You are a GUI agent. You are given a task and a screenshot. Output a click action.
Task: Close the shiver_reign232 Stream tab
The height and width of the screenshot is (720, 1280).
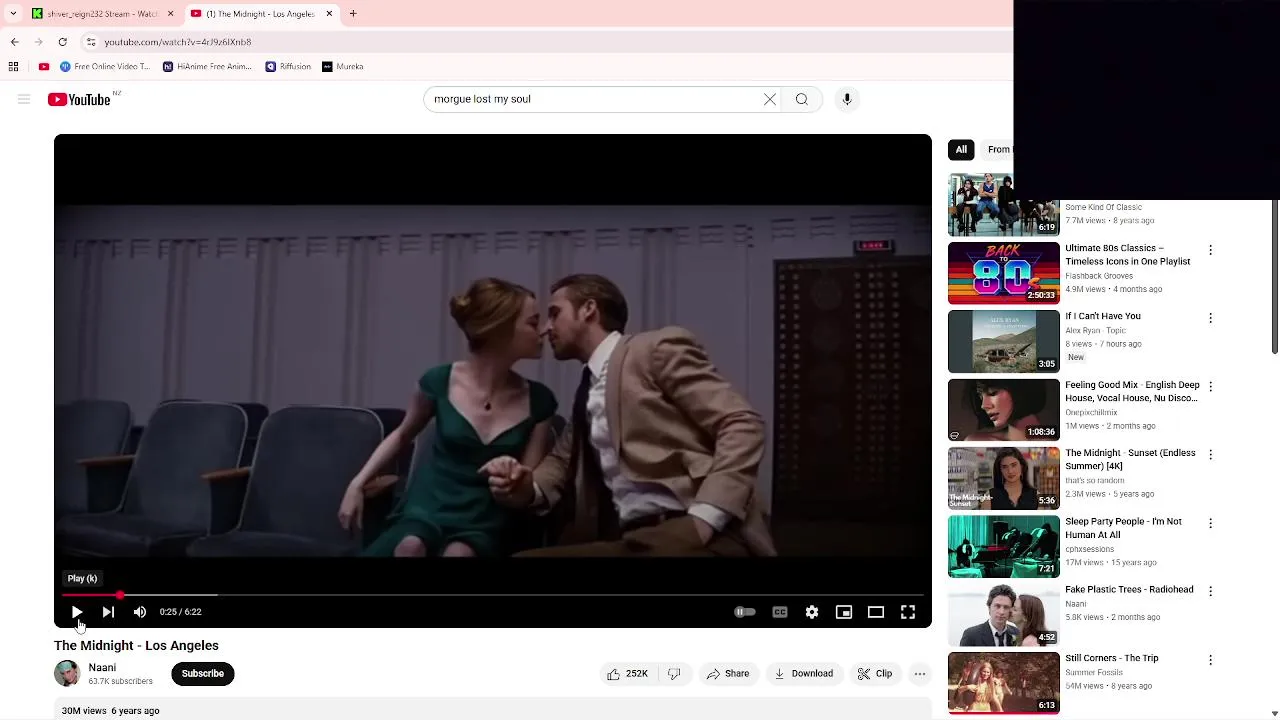pos(170,14)
